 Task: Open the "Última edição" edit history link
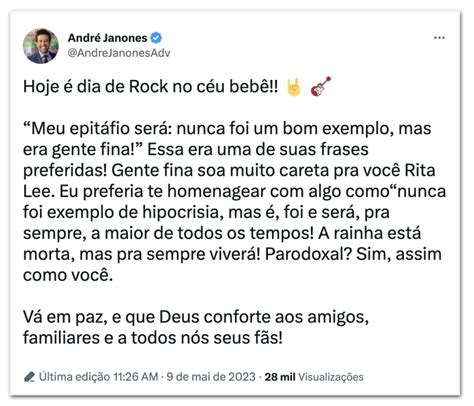(74, 377)
